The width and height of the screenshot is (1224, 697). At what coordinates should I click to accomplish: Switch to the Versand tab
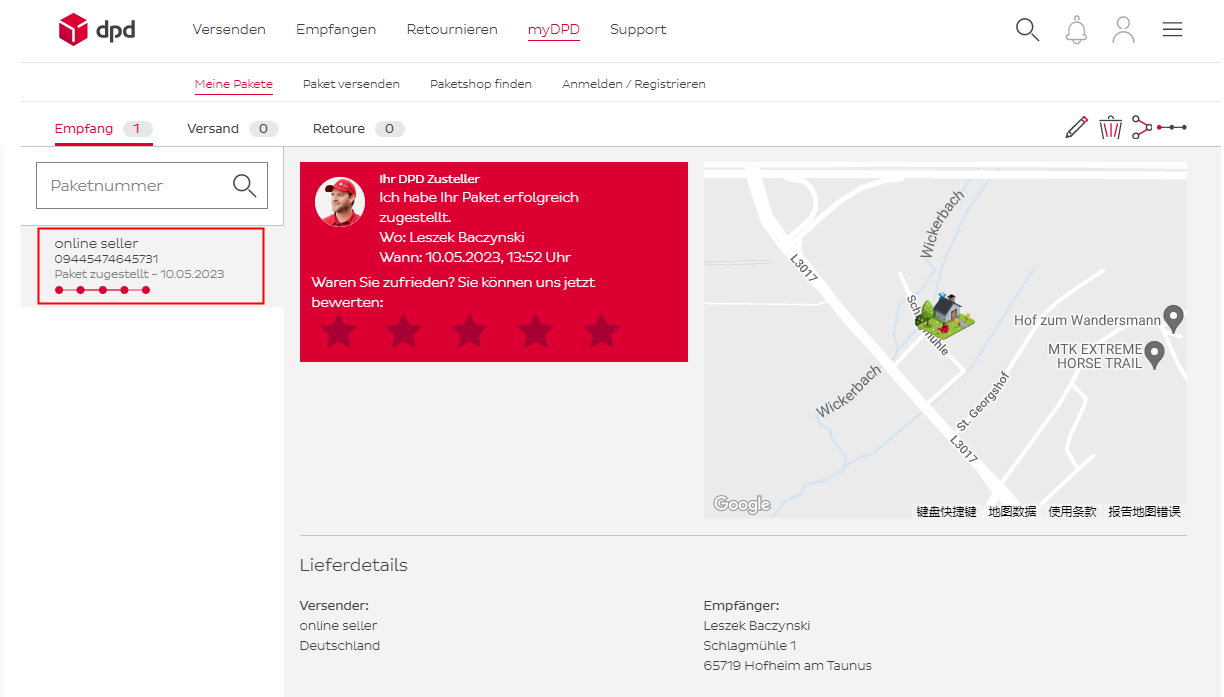tap(213, 129)
